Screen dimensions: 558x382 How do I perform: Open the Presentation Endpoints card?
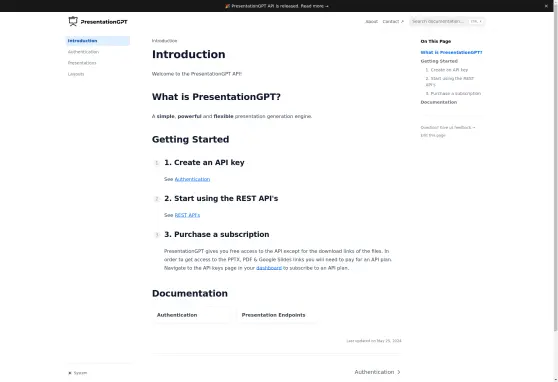278,315
